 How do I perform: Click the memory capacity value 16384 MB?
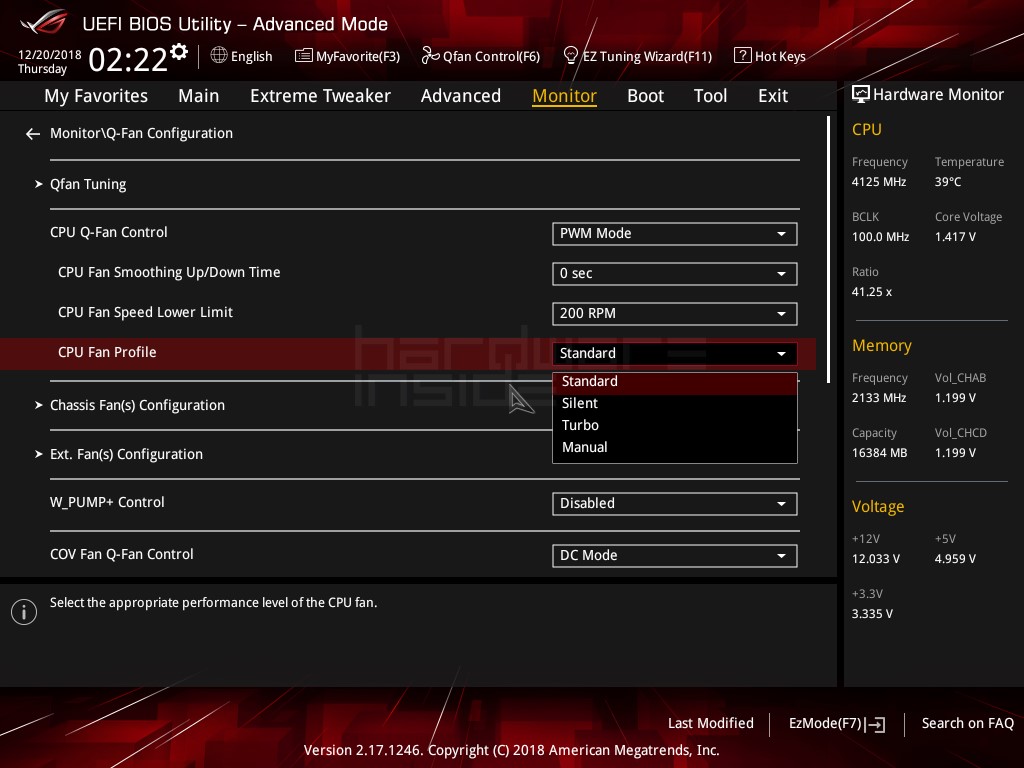(x=879, y=453)
